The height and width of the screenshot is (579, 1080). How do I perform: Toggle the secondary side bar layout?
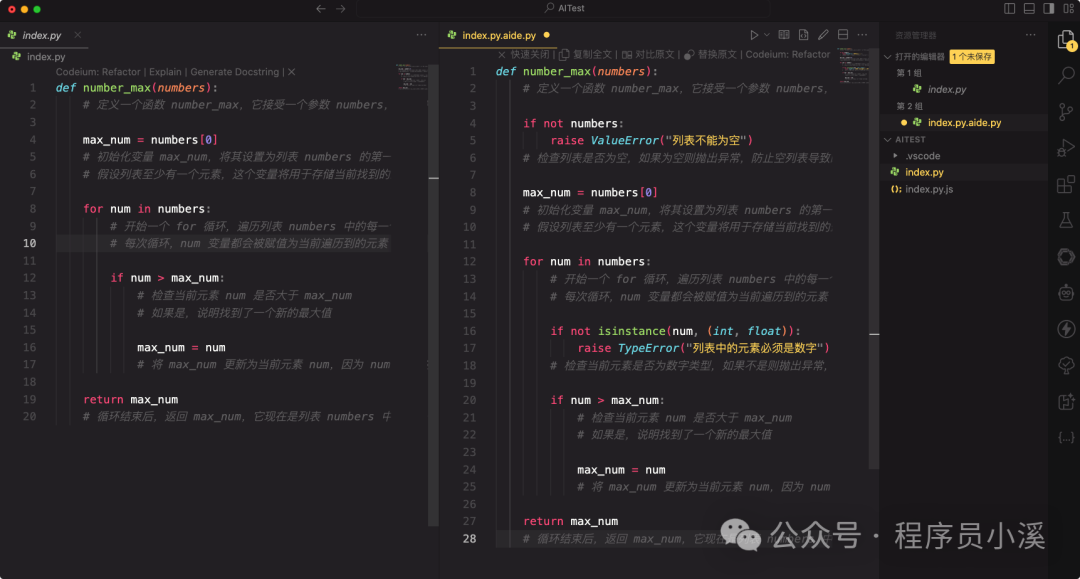(1048, 8)
